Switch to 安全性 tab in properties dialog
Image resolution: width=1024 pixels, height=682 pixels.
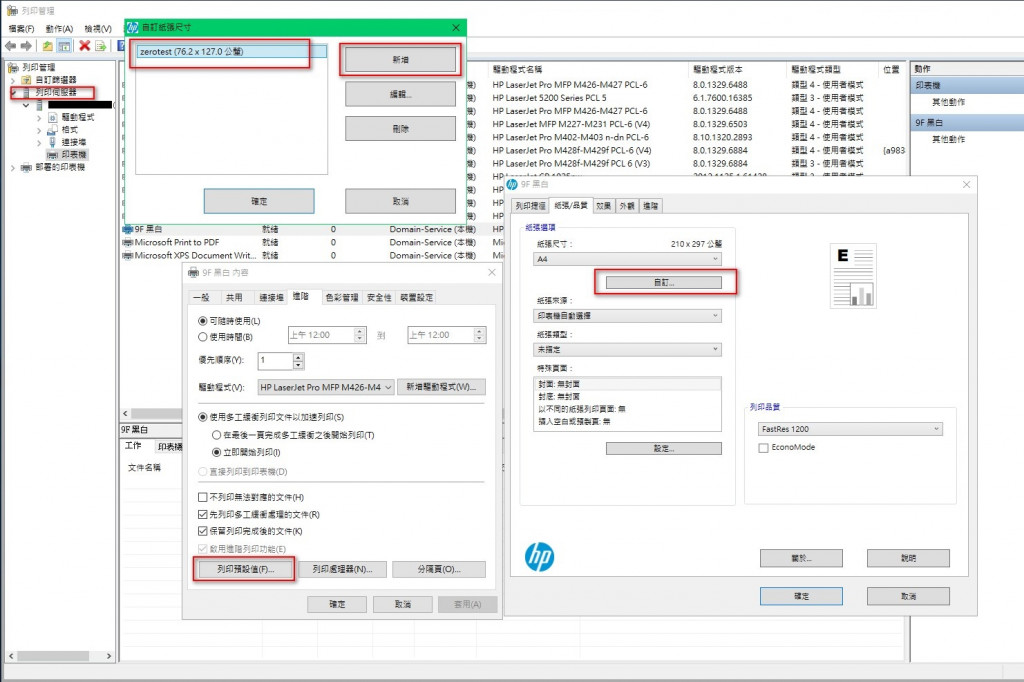coord(379,297)
